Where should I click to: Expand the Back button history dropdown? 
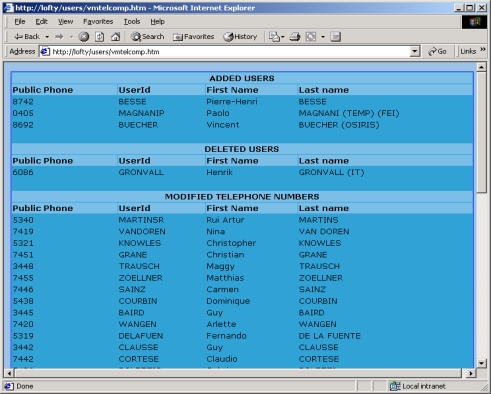(47, 37)
